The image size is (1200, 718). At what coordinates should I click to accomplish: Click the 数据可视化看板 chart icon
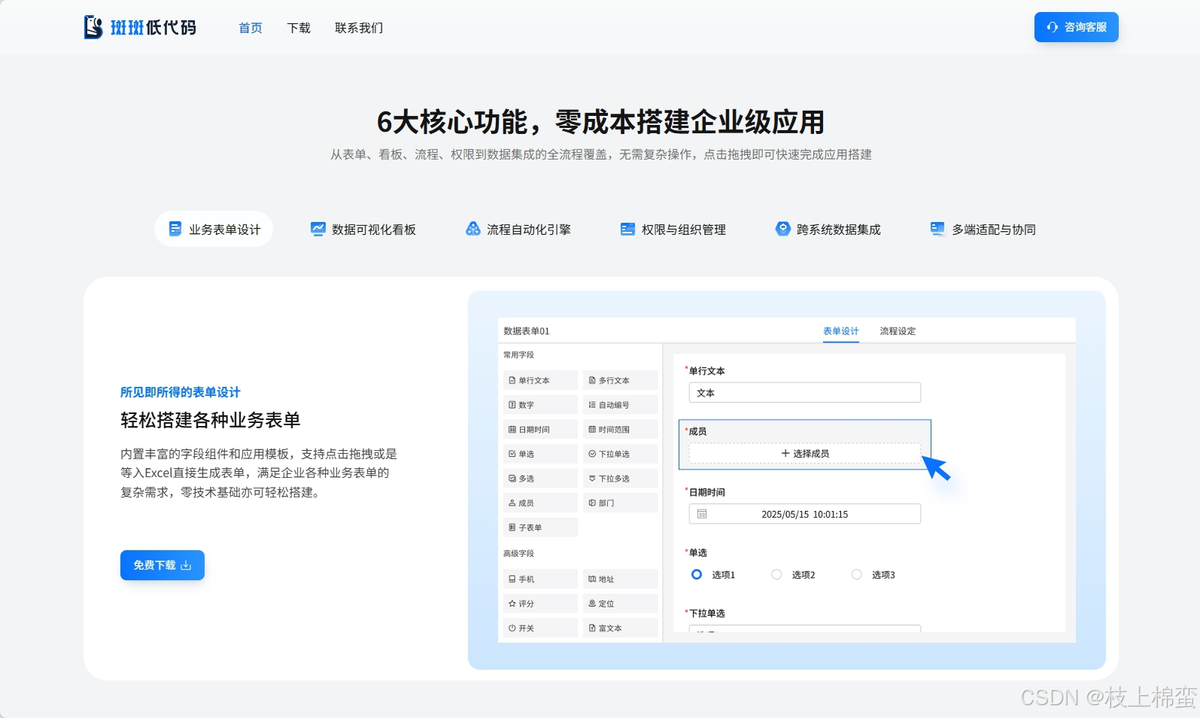[318, 229]
